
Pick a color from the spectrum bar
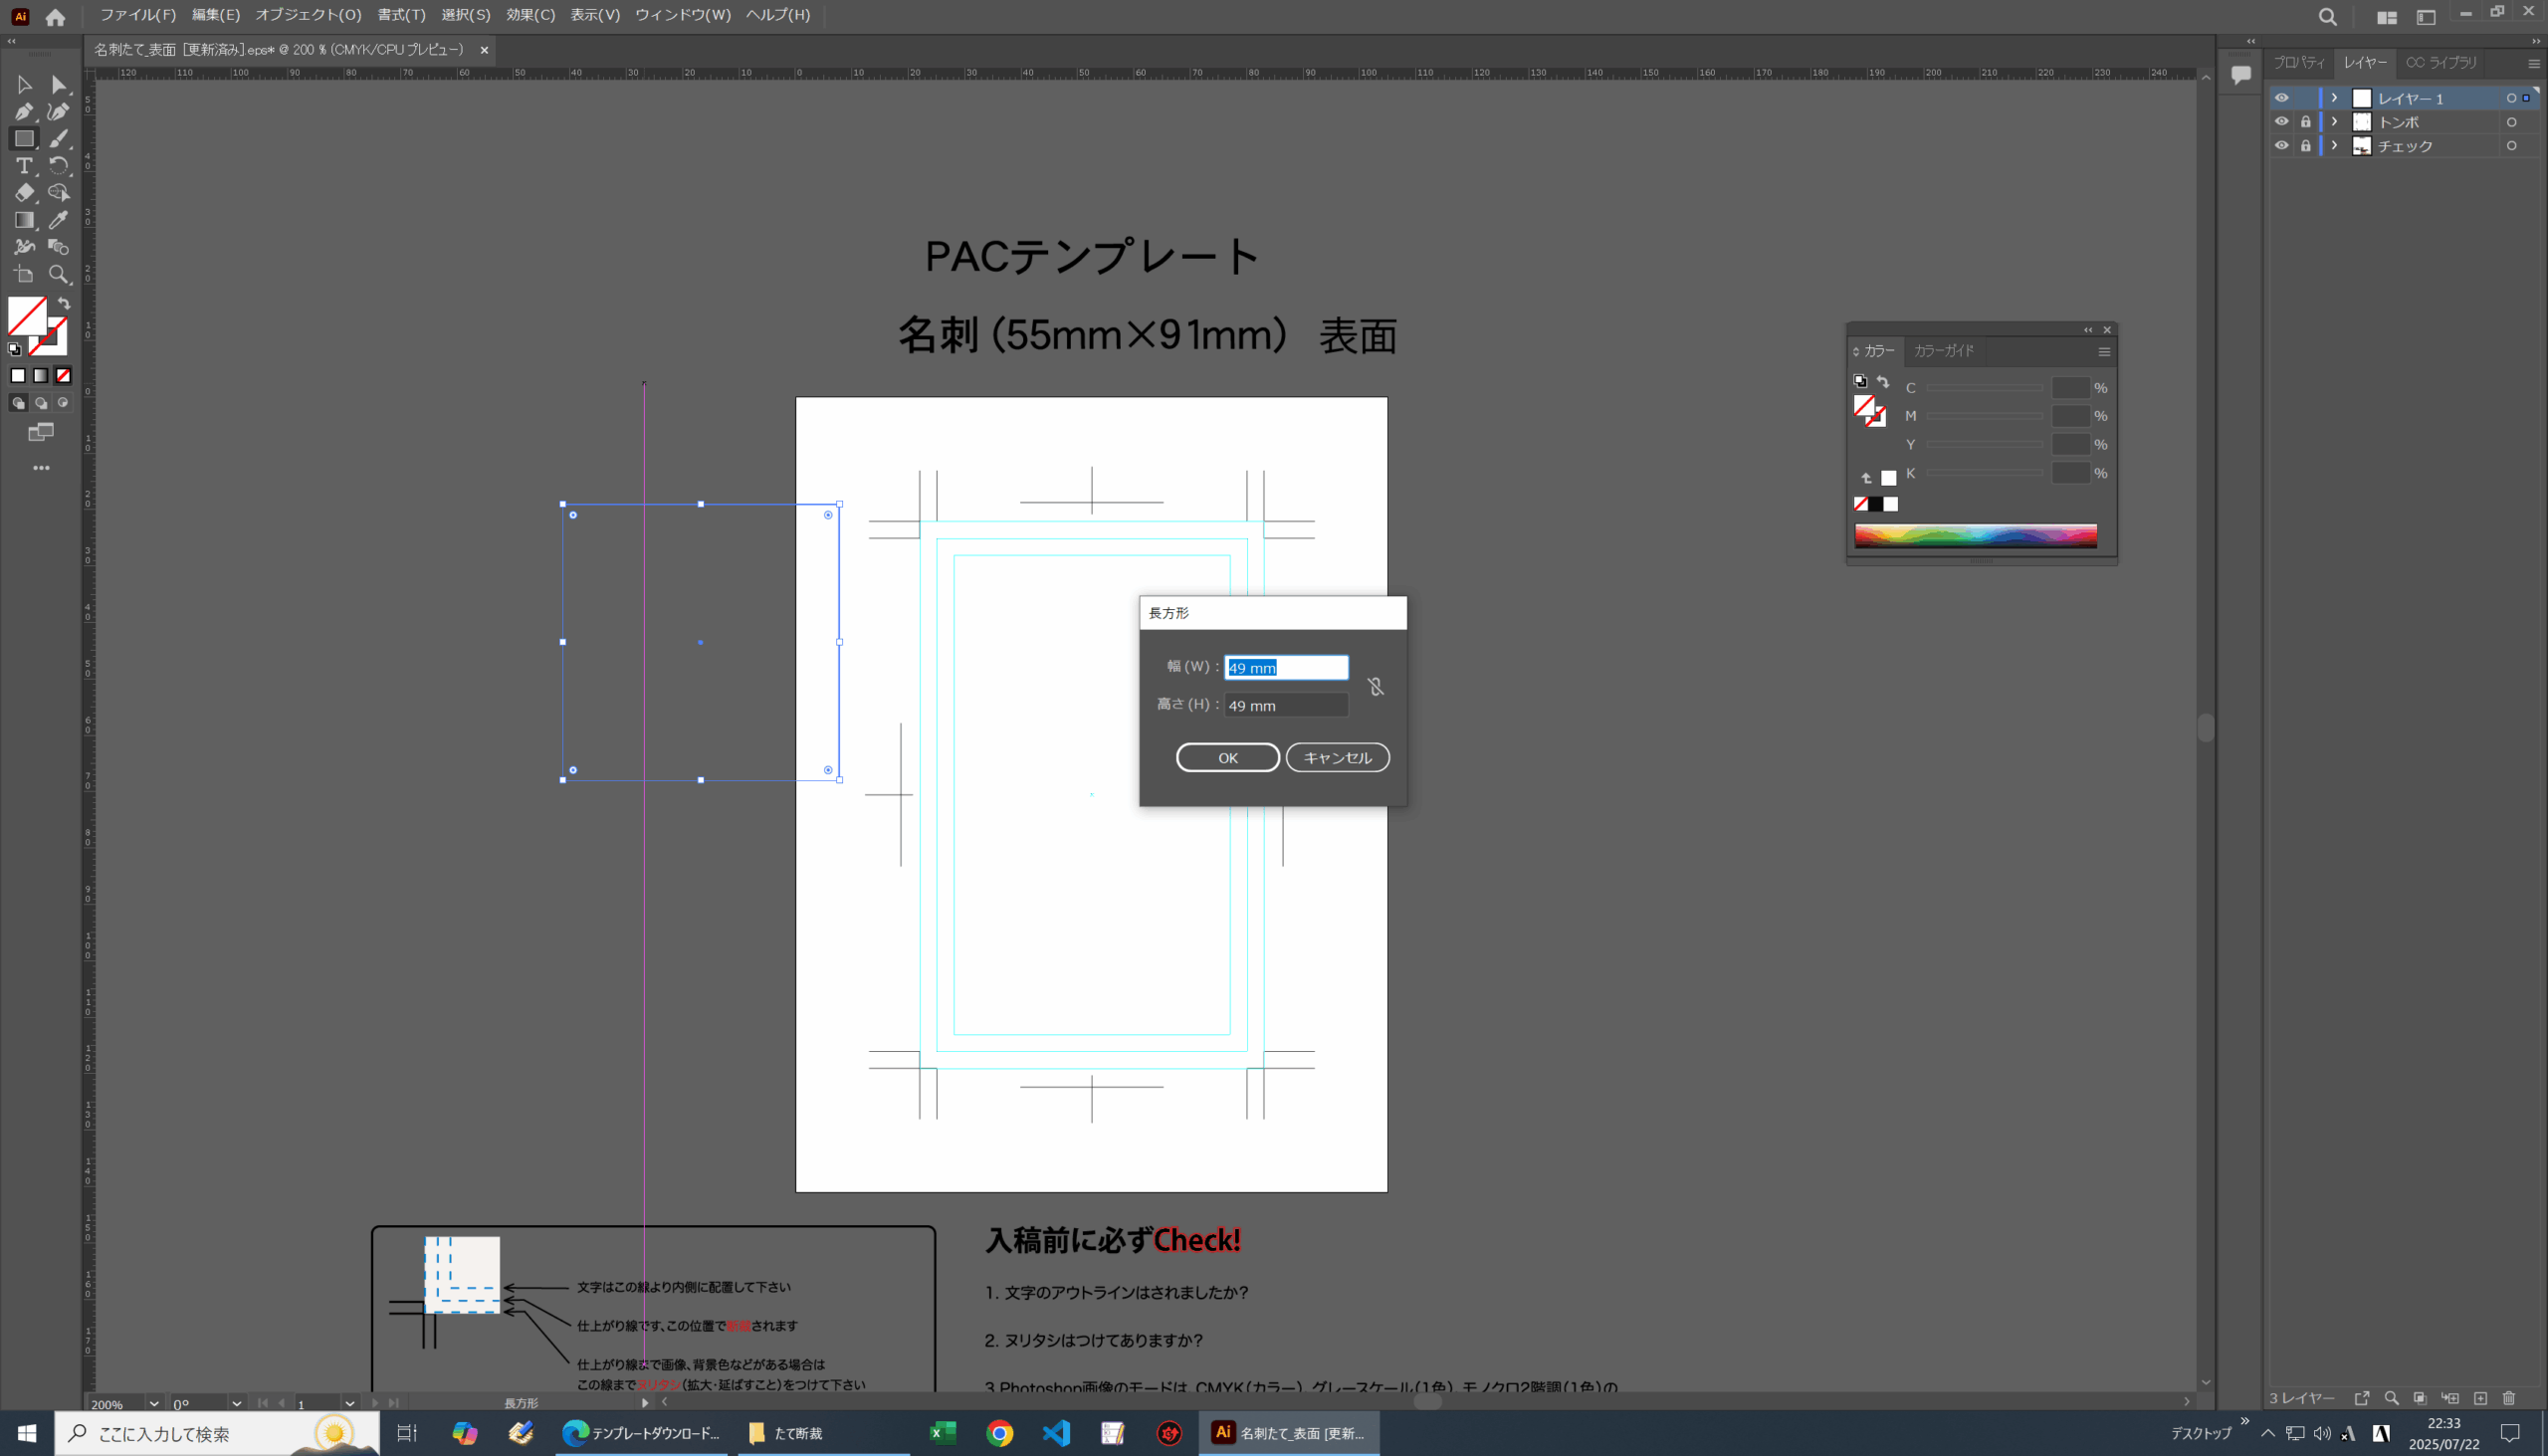1975,536
